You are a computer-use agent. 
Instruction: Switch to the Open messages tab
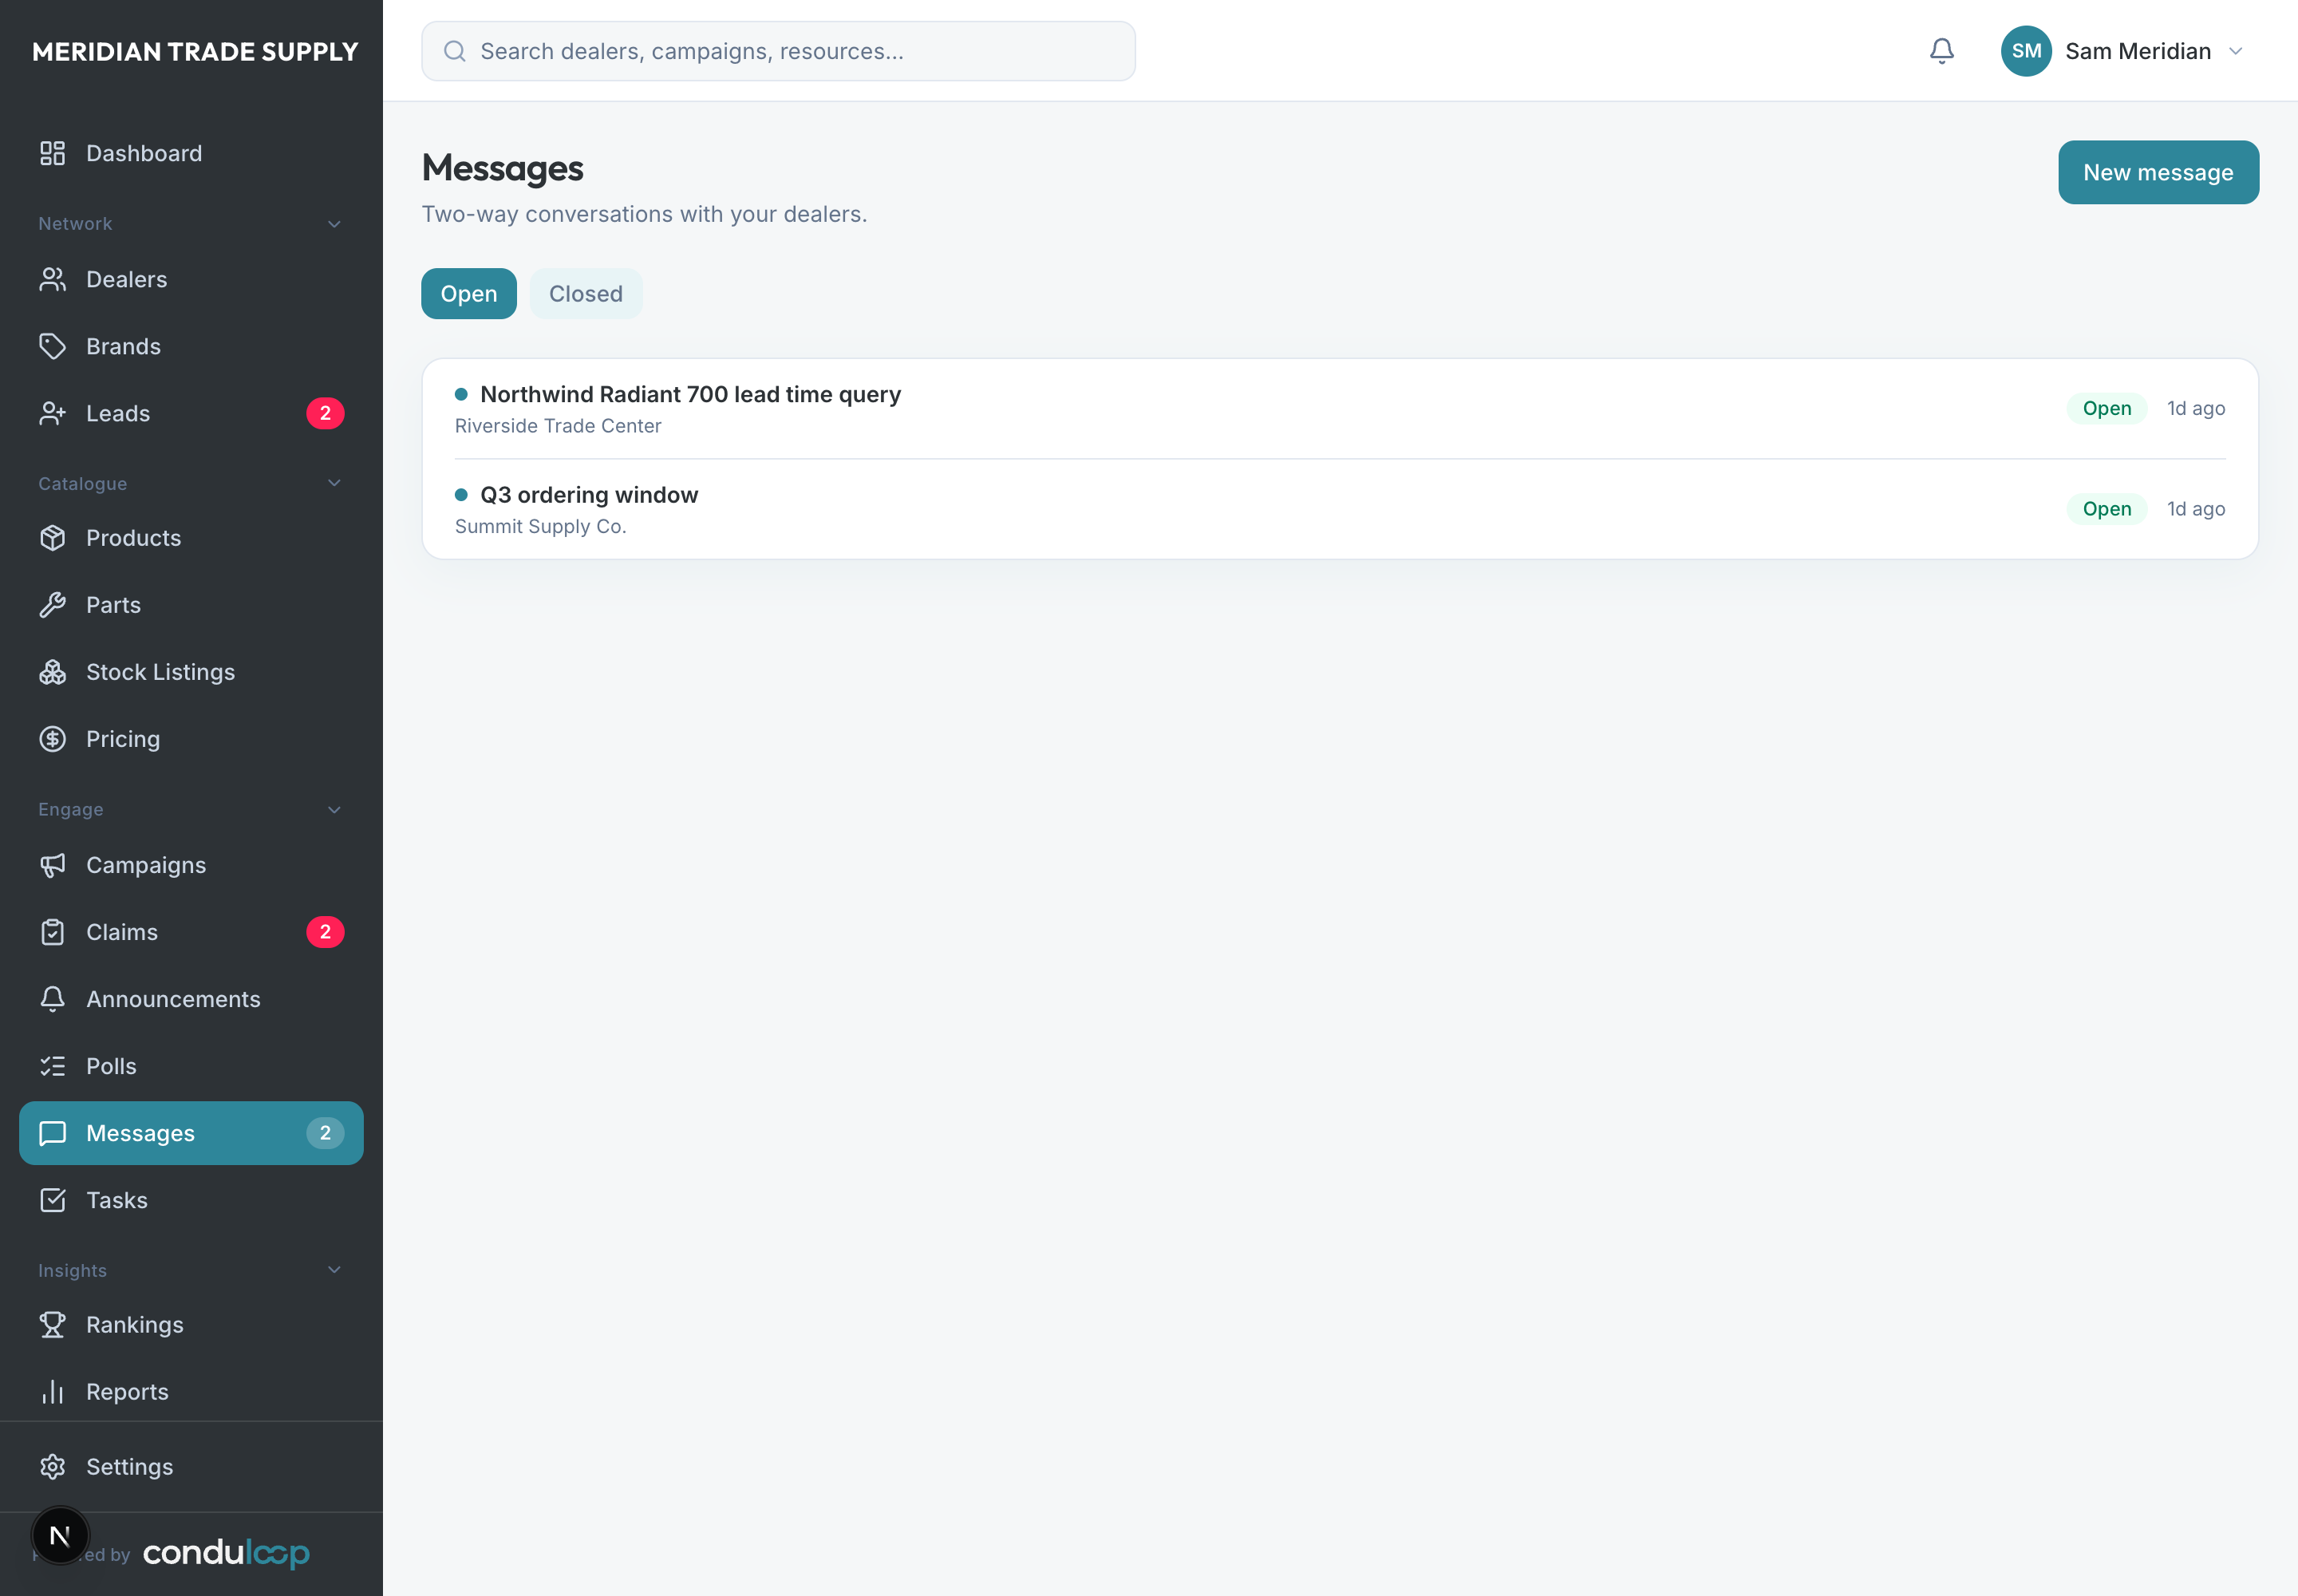tap(469, 294)
